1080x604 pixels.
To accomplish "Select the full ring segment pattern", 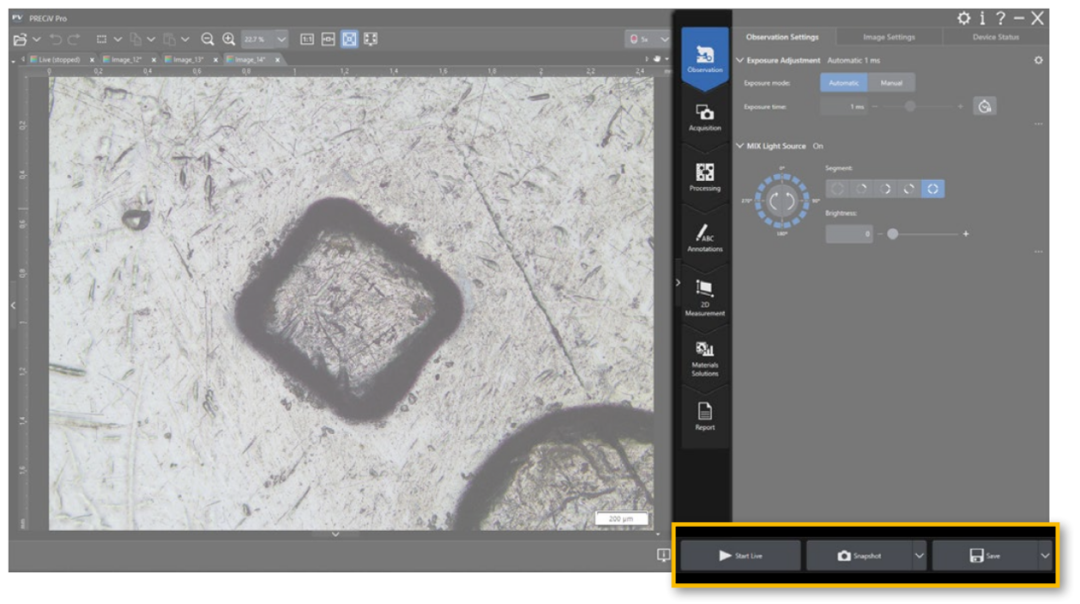I will 933,189.
